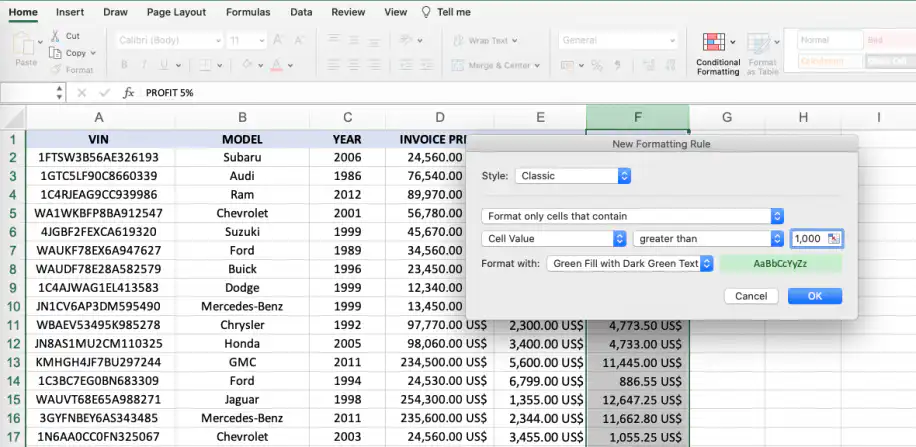Switch to the Review tab
This screenshot has height=447, width=916.
pos(348,12)
